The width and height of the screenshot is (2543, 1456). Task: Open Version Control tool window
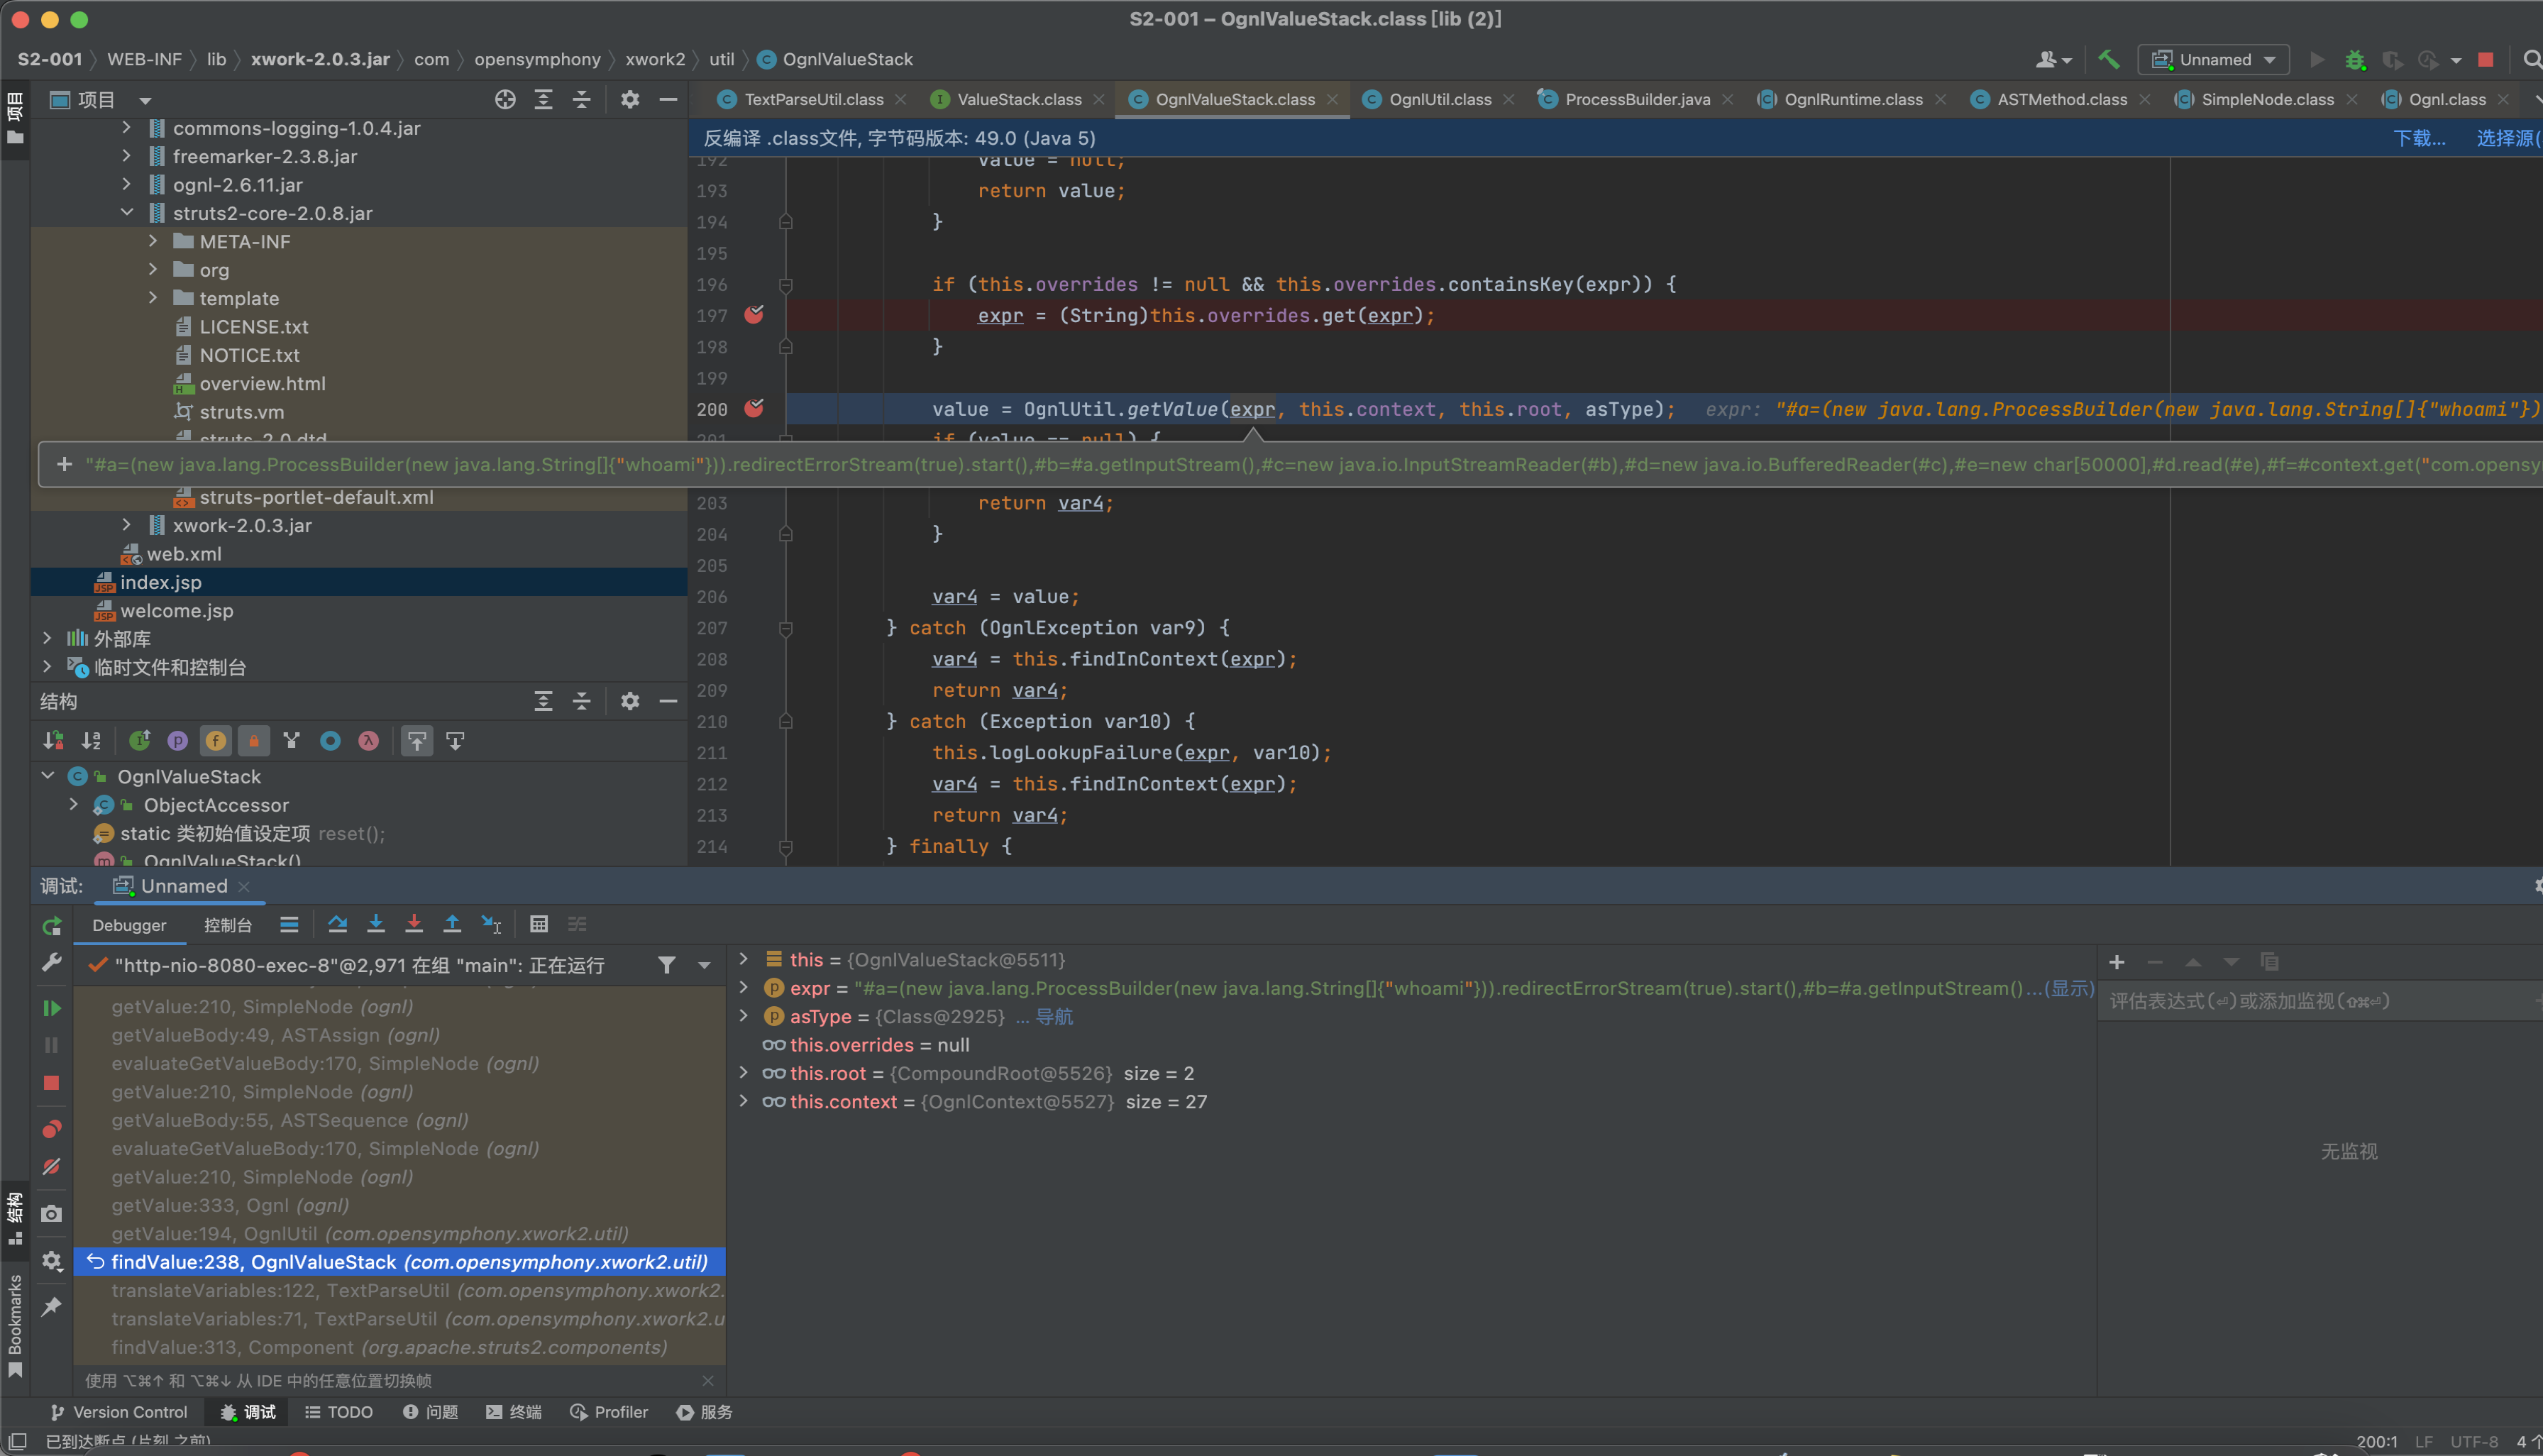tap(119, 1411)
